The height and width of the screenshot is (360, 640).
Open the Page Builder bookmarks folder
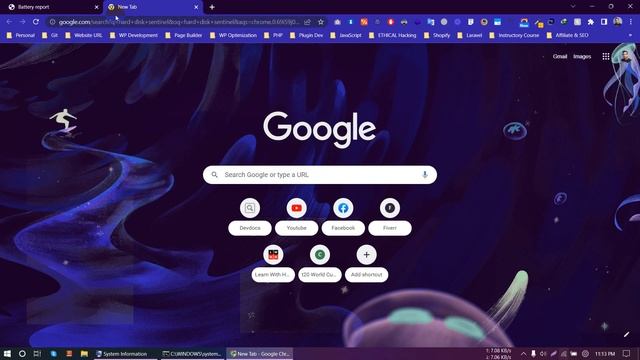184,36
